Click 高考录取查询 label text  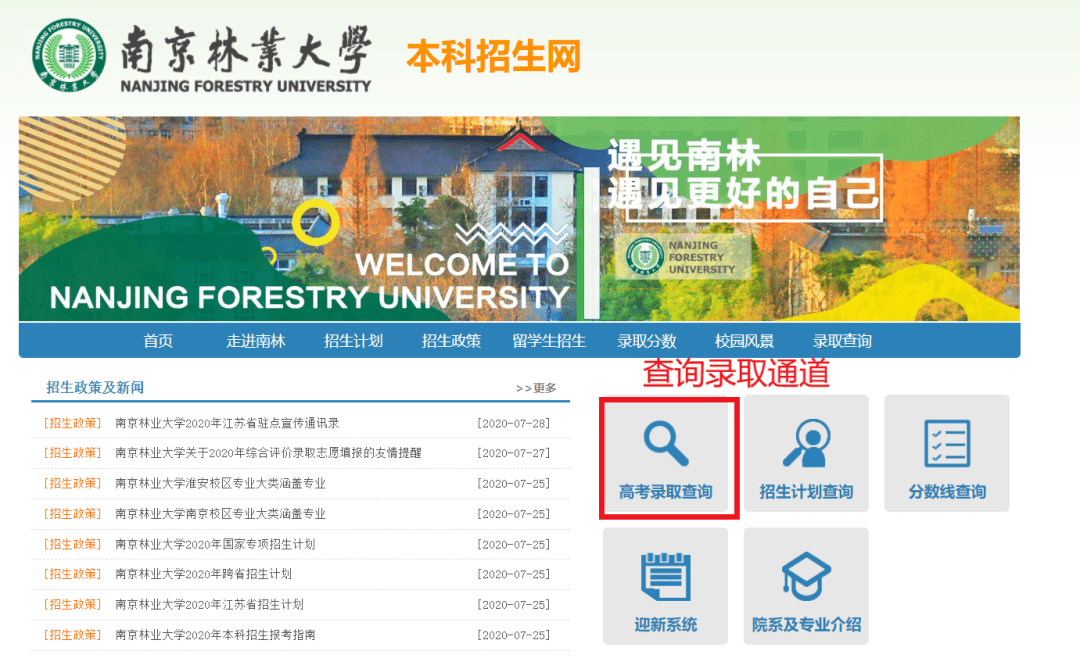click(665, 492)
